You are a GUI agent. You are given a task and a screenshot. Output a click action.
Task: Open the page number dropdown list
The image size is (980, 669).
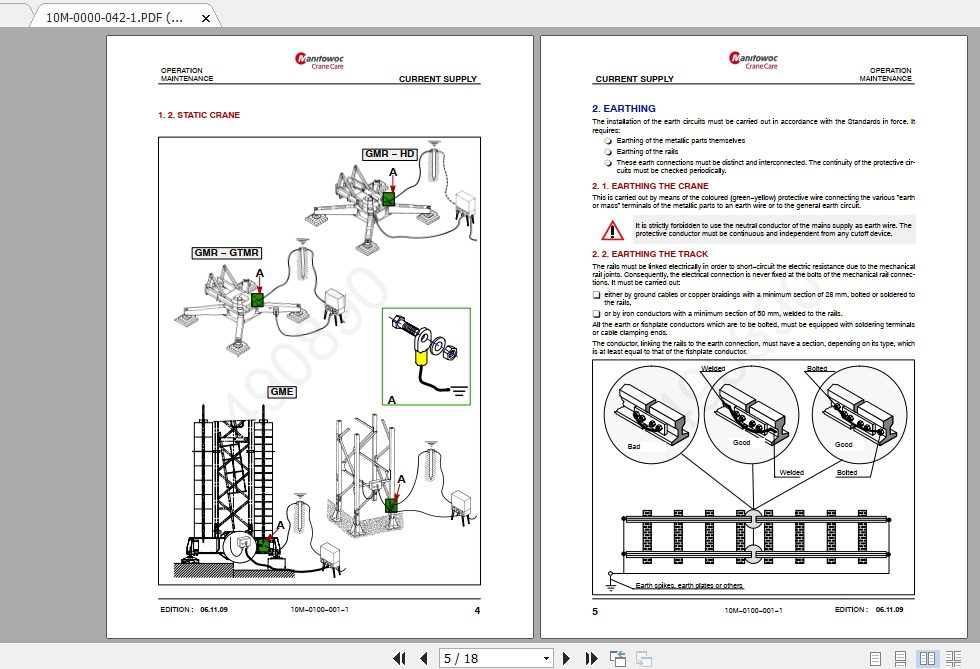click(547, 658)
